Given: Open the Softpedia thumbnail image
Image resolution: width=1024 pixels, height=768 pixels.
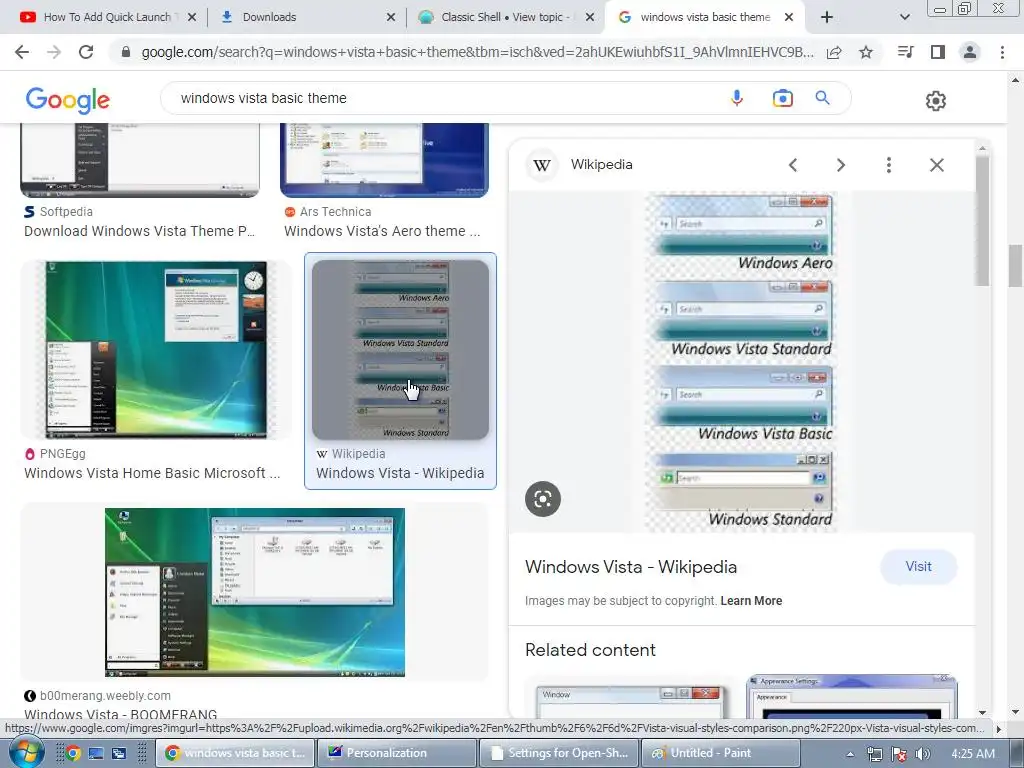Looking at the screenshot, I should (140, 160).
